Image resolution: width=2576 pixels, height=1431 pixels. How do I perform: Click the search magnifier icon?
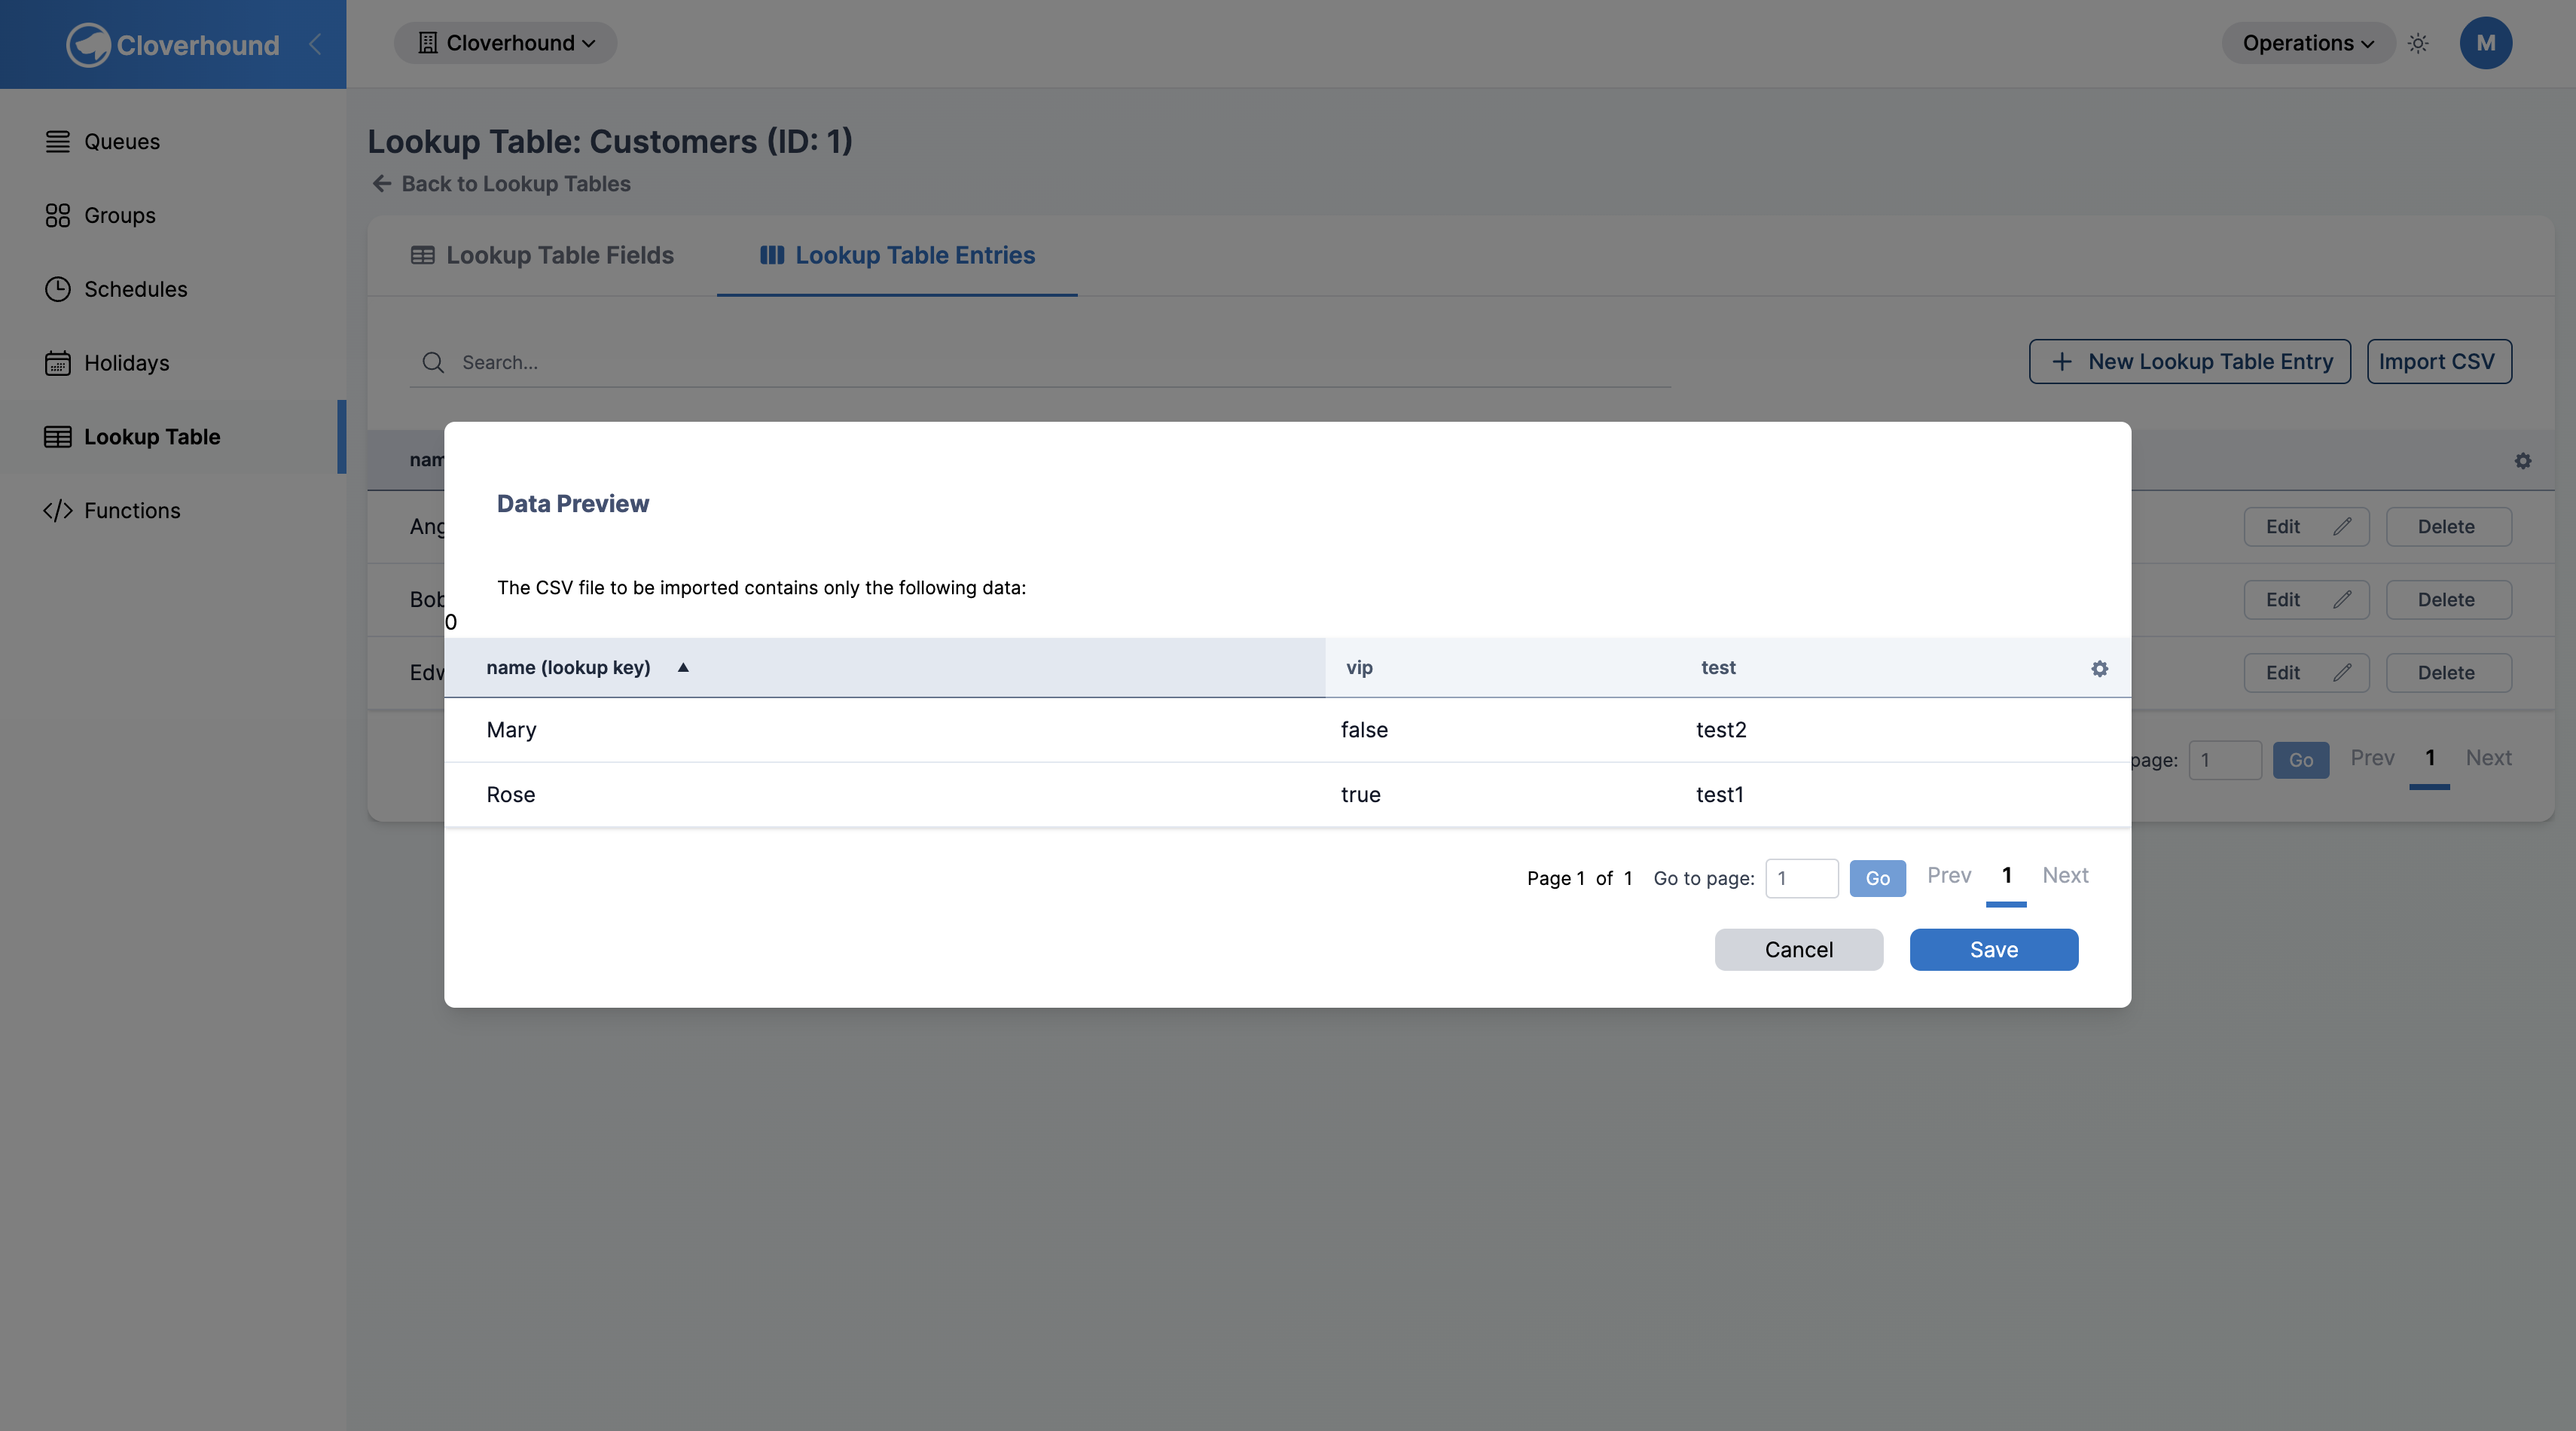click(x=433, y=363)
